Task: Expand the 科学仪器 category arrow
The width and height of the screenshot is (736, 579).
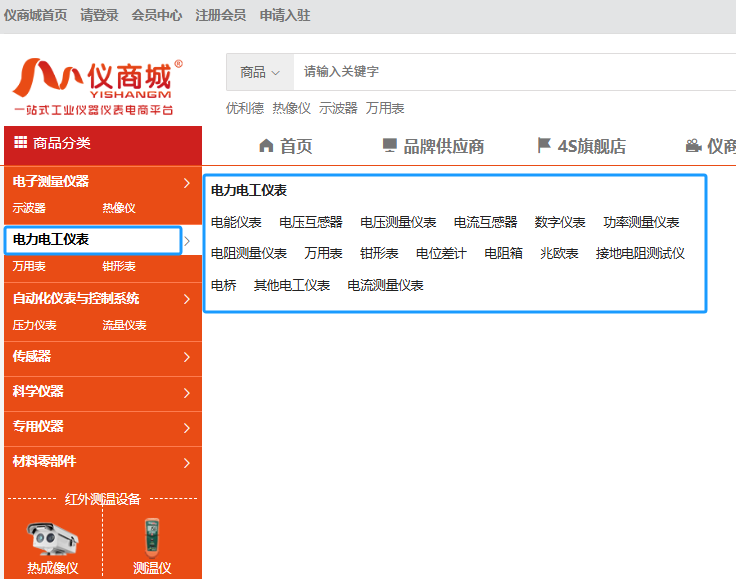Action: (x=186, y=392)
